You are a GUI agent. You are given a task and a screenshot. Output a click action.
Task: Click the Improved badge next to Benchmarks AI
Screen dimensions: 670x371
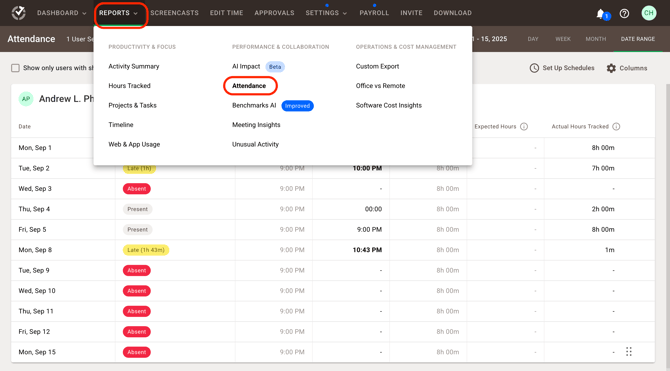pyautogui.click(x=297, y=106)
